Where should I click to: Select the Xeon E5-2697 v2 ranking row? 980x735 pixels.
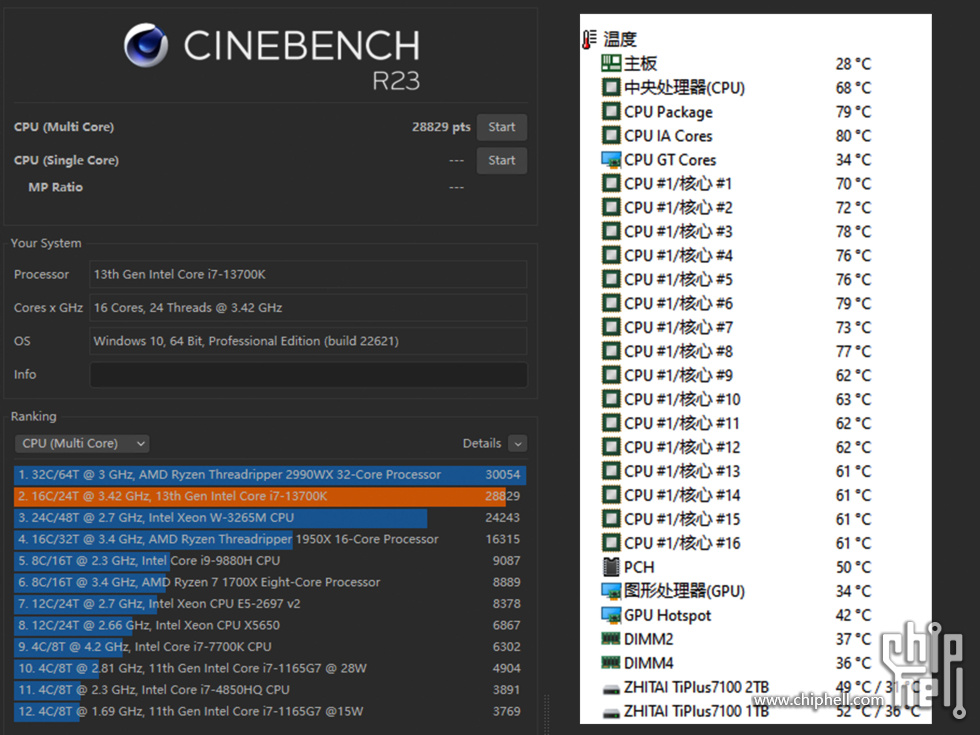click(270, 604)
